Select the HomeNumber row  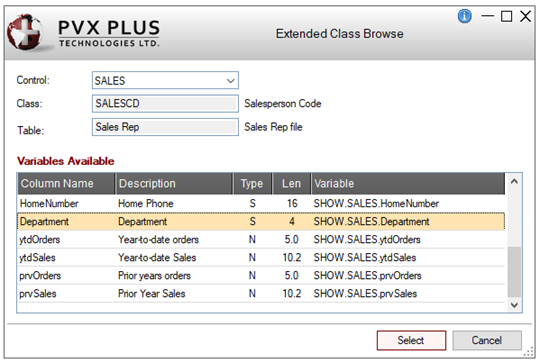coord(261,204)
